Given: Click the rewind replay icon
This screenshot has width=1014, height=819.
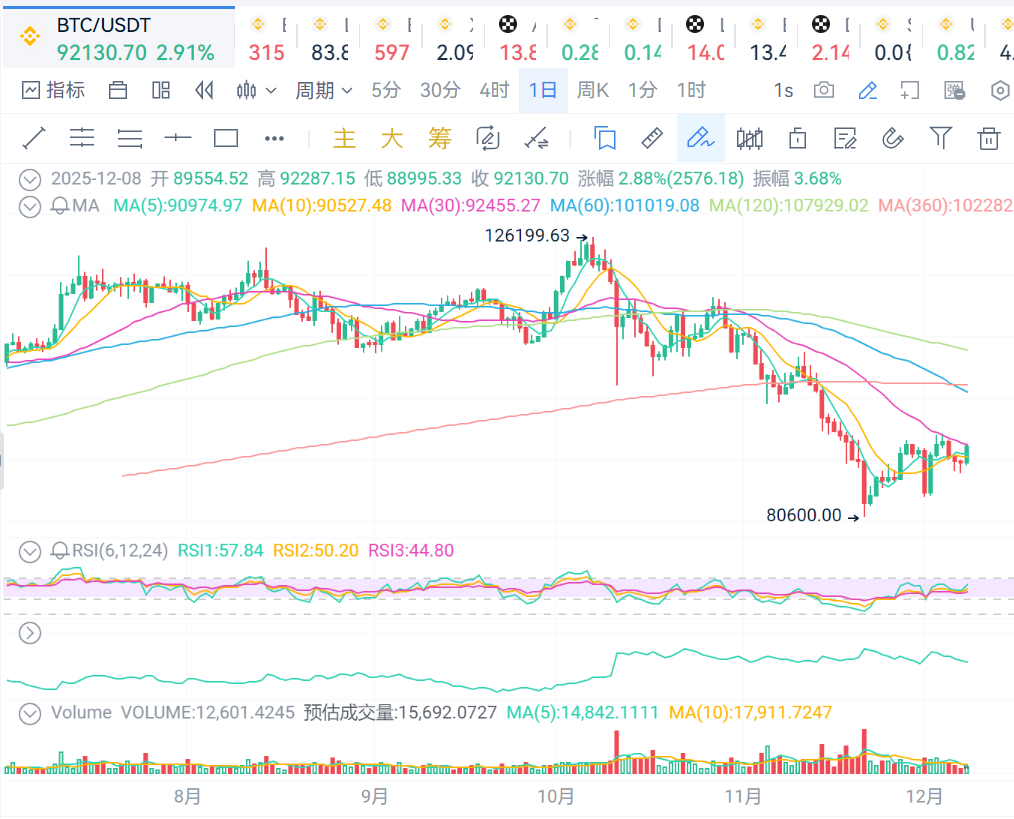Looking at the screenshot, I should tap(204, 91).
